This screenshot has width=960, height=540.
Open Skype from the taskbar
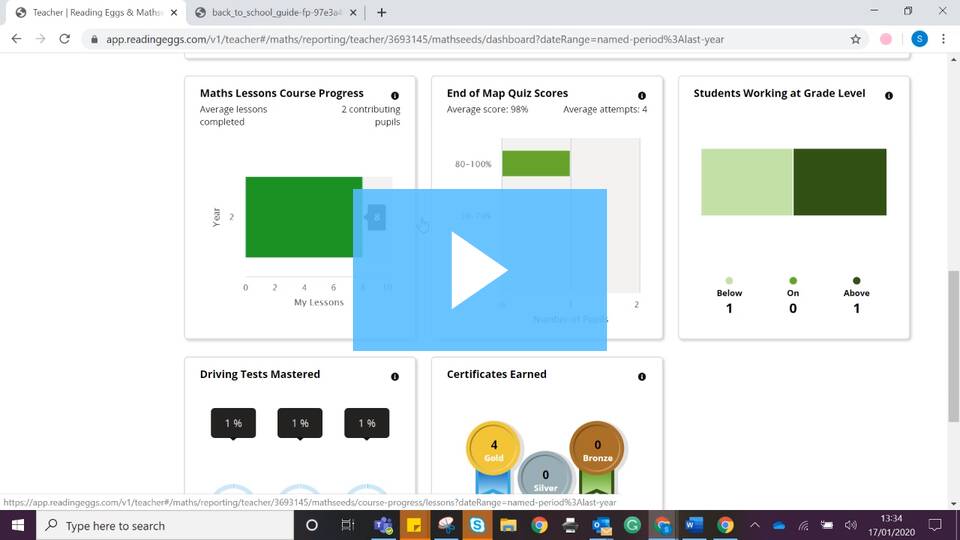click(x=477, y=525)
